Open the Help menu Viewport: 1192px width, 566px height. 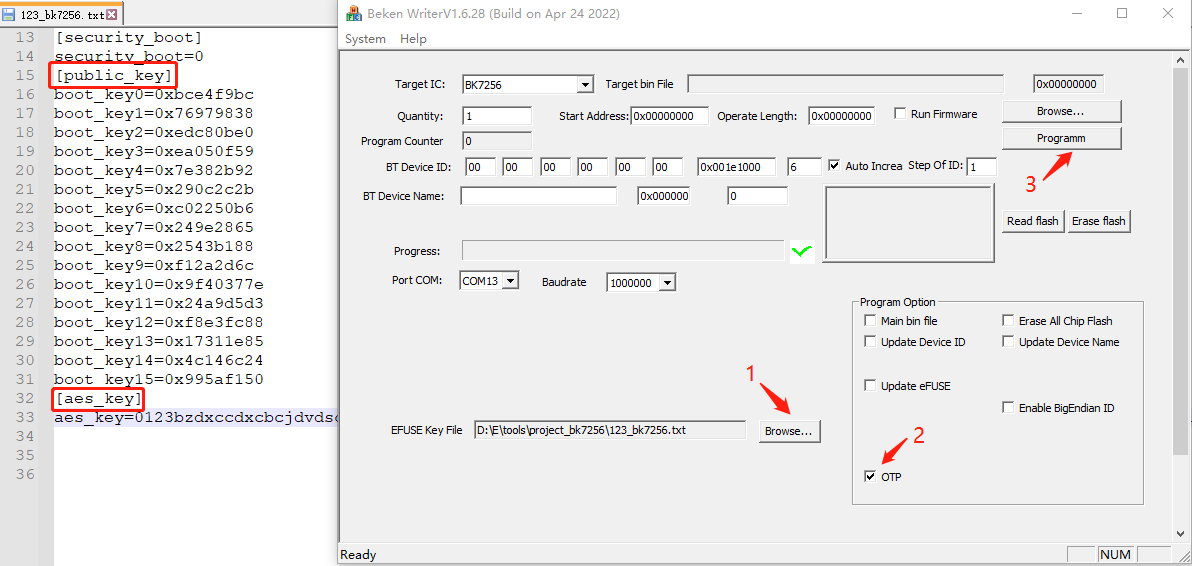coord(413,39)
